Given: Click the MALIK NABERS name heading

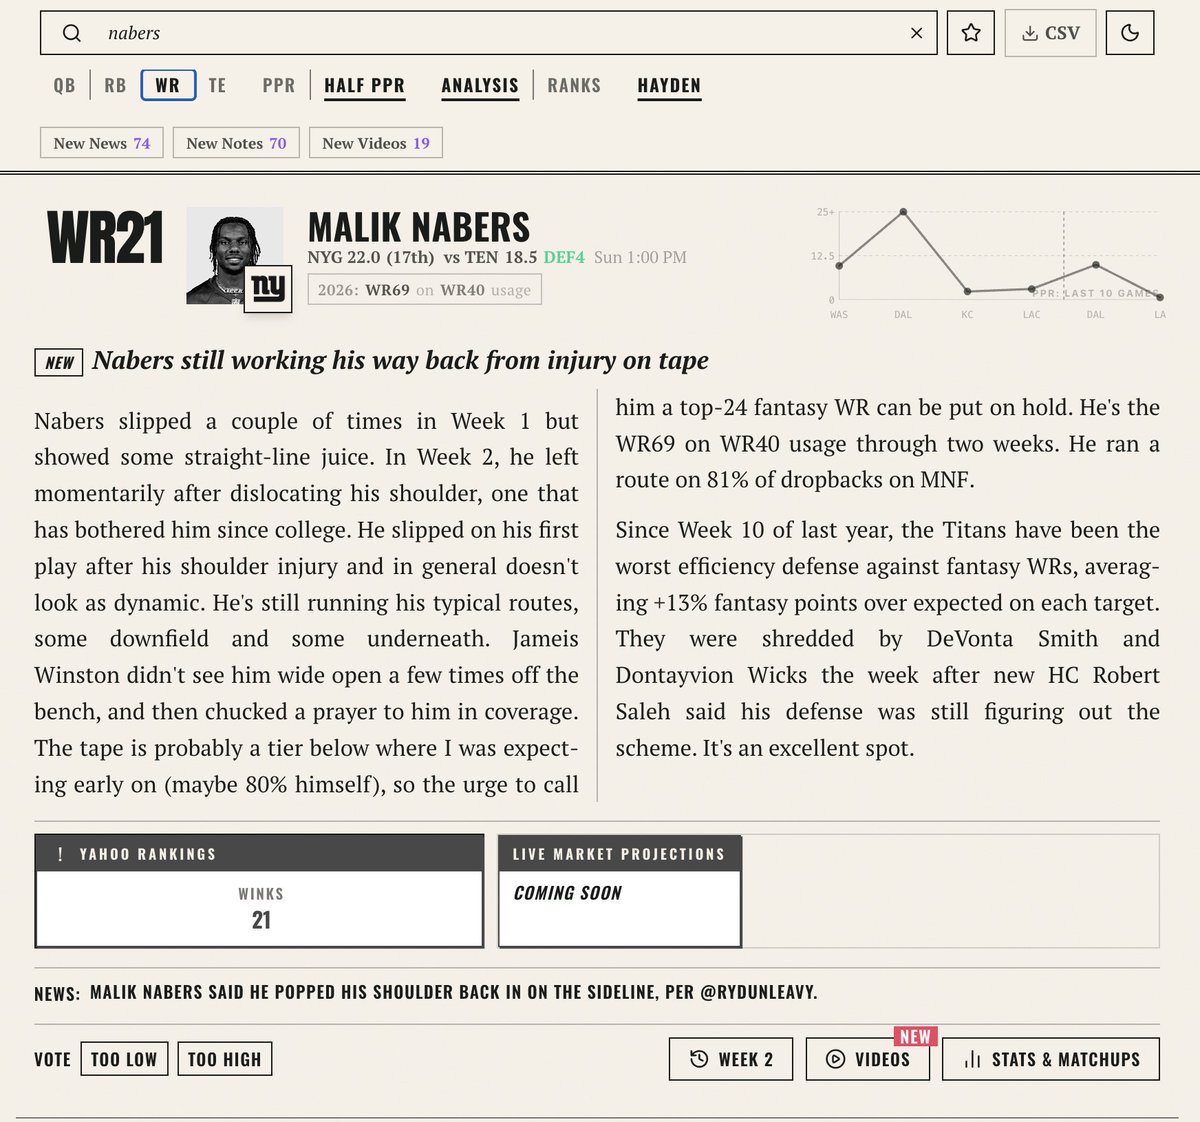Looking at the screenshot, I should coord(419,227).
